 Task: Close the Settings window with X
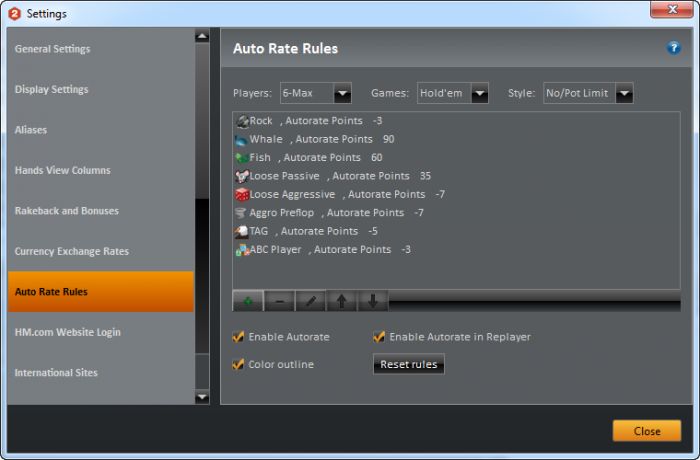click(672, 9)
